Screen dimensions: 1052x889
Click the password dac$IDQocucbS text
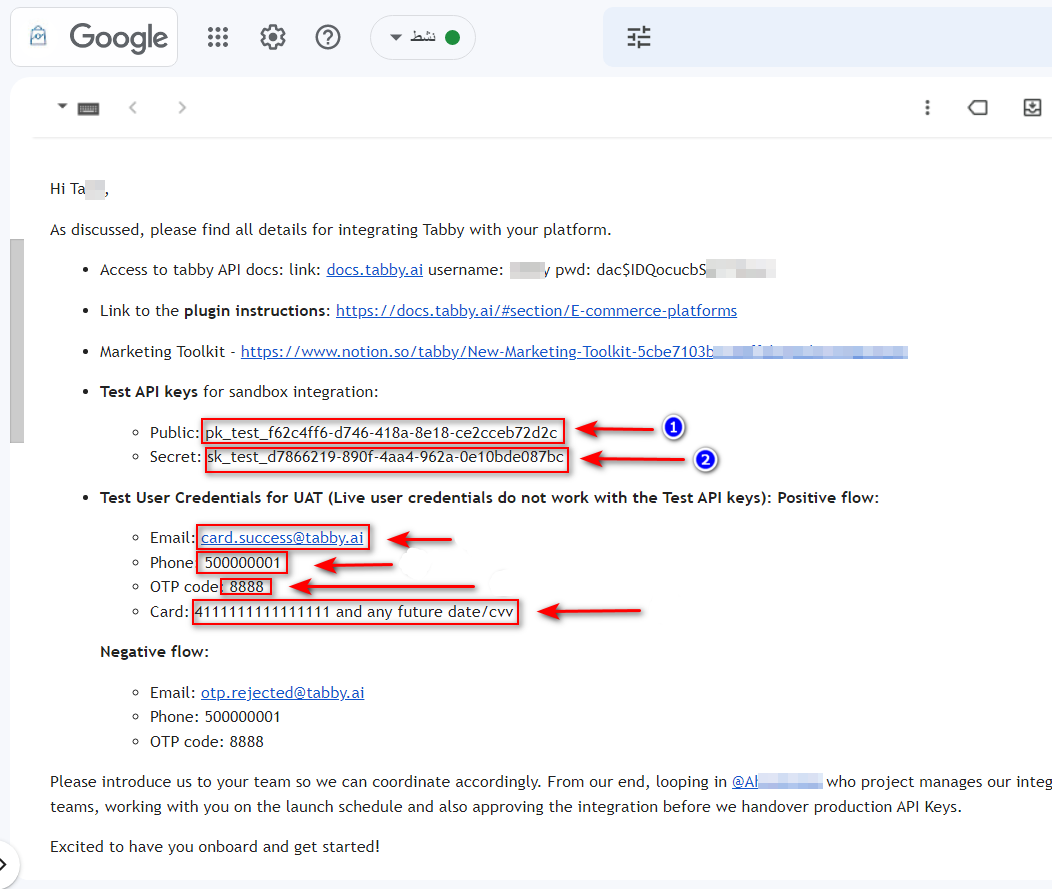651,270
